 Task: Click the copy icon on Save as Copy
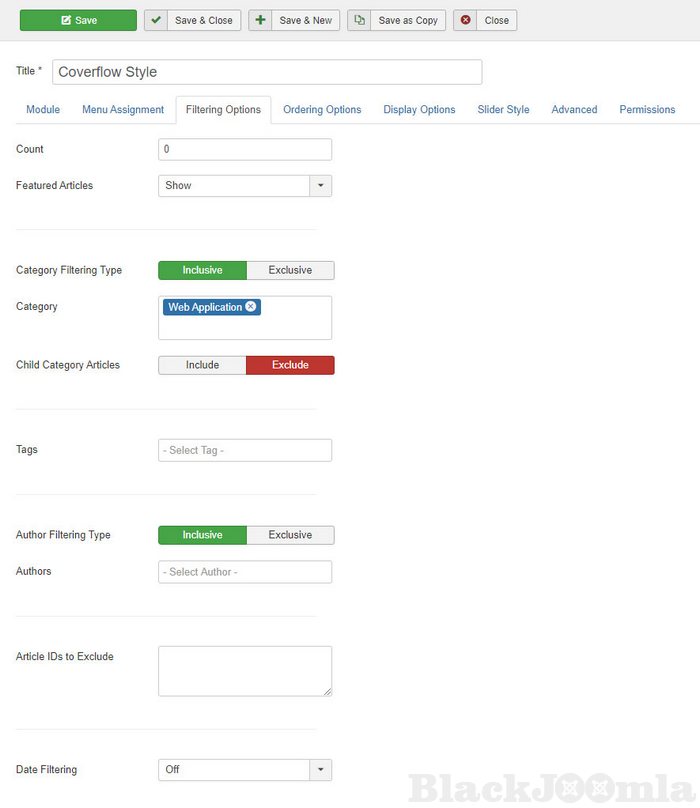click(x=360, y=20)
